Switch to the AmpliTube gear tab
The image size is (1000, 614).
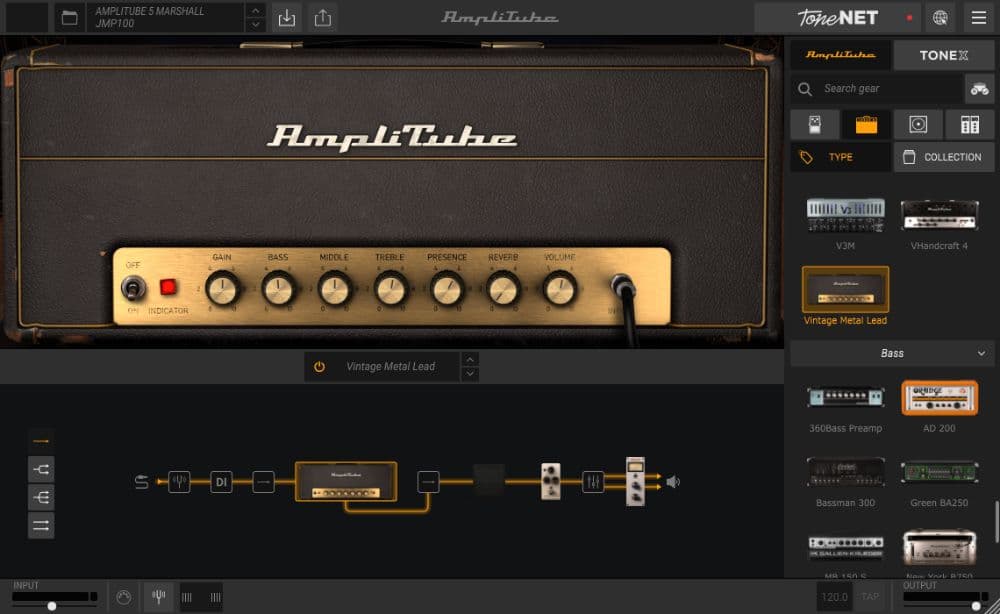(x=841, y=55)
